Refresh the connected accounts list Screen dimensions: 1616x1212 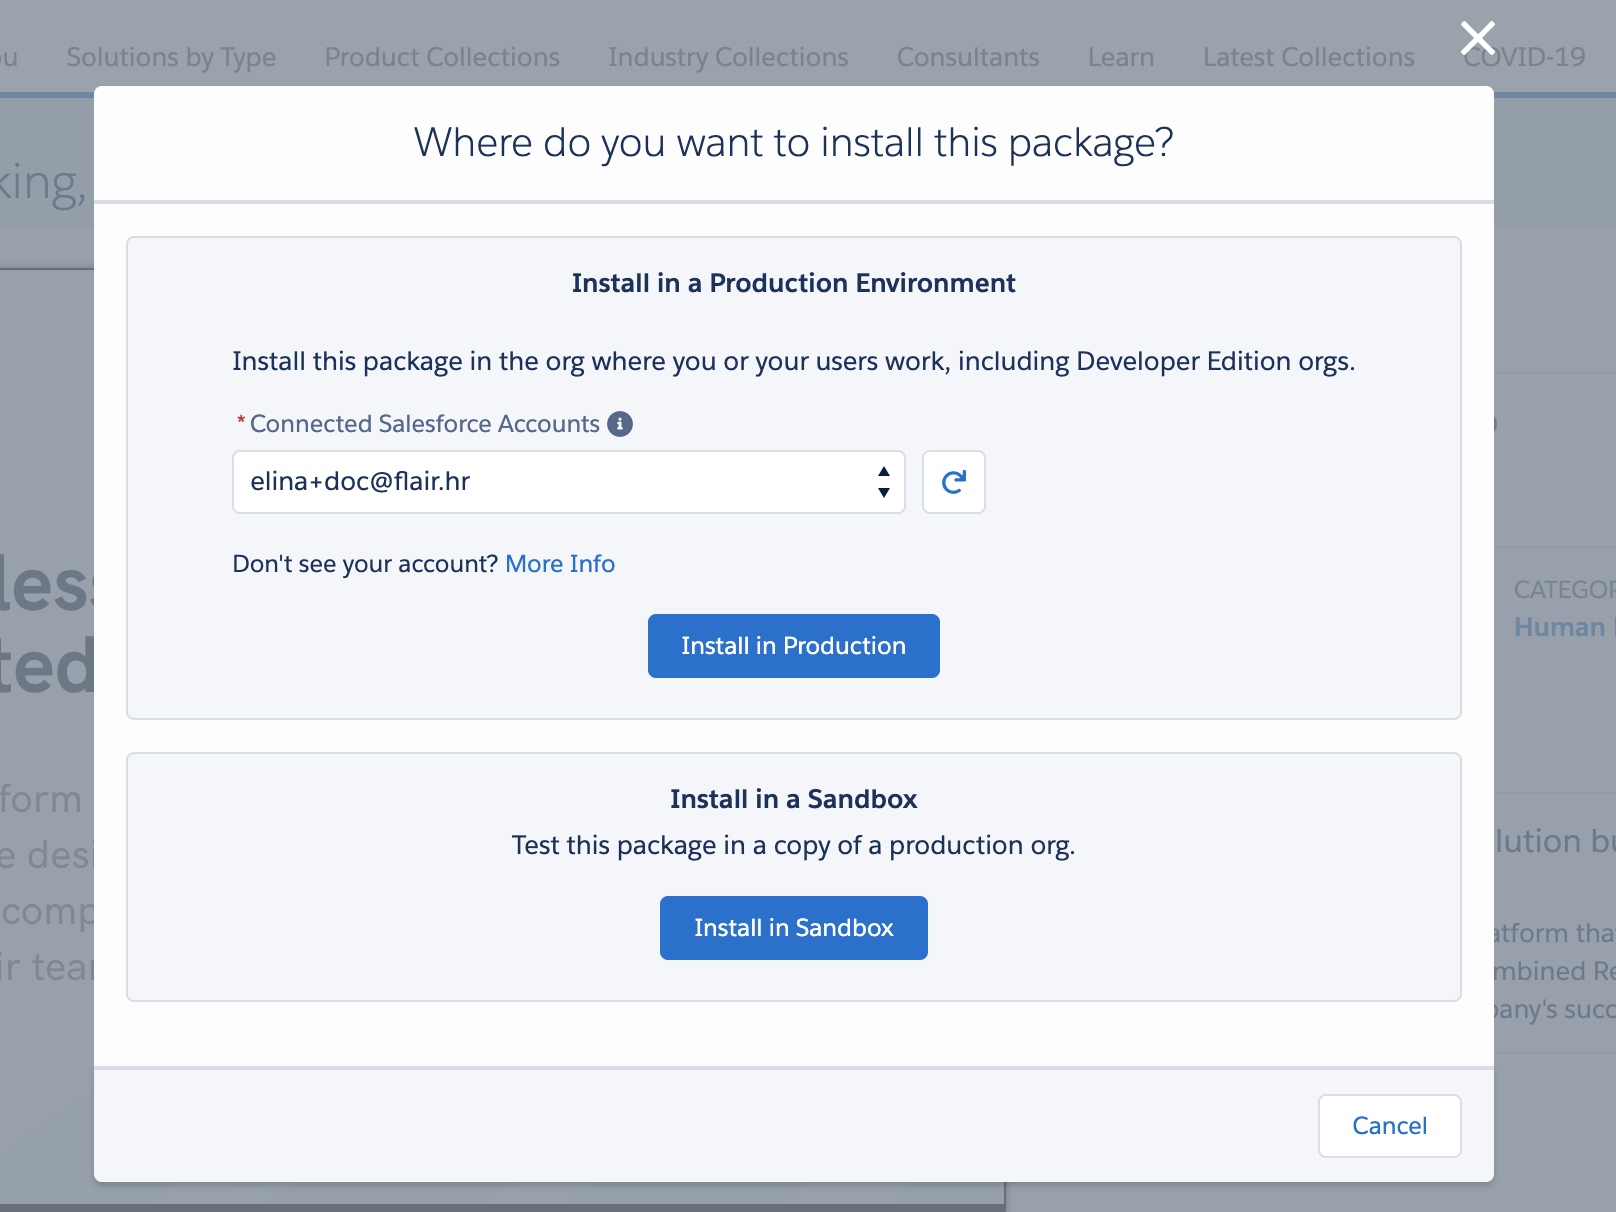tap(953, 482)
